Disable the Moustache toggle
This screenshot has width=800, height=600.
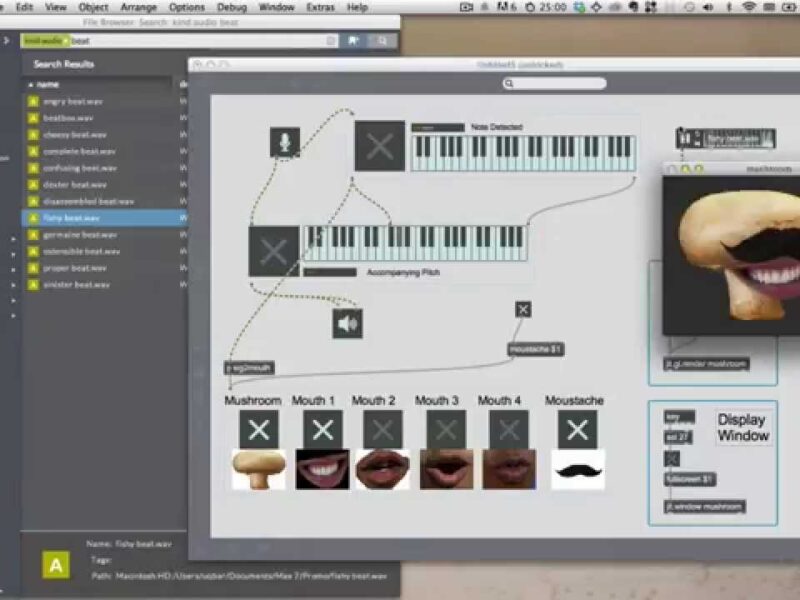tap(577, 430)
